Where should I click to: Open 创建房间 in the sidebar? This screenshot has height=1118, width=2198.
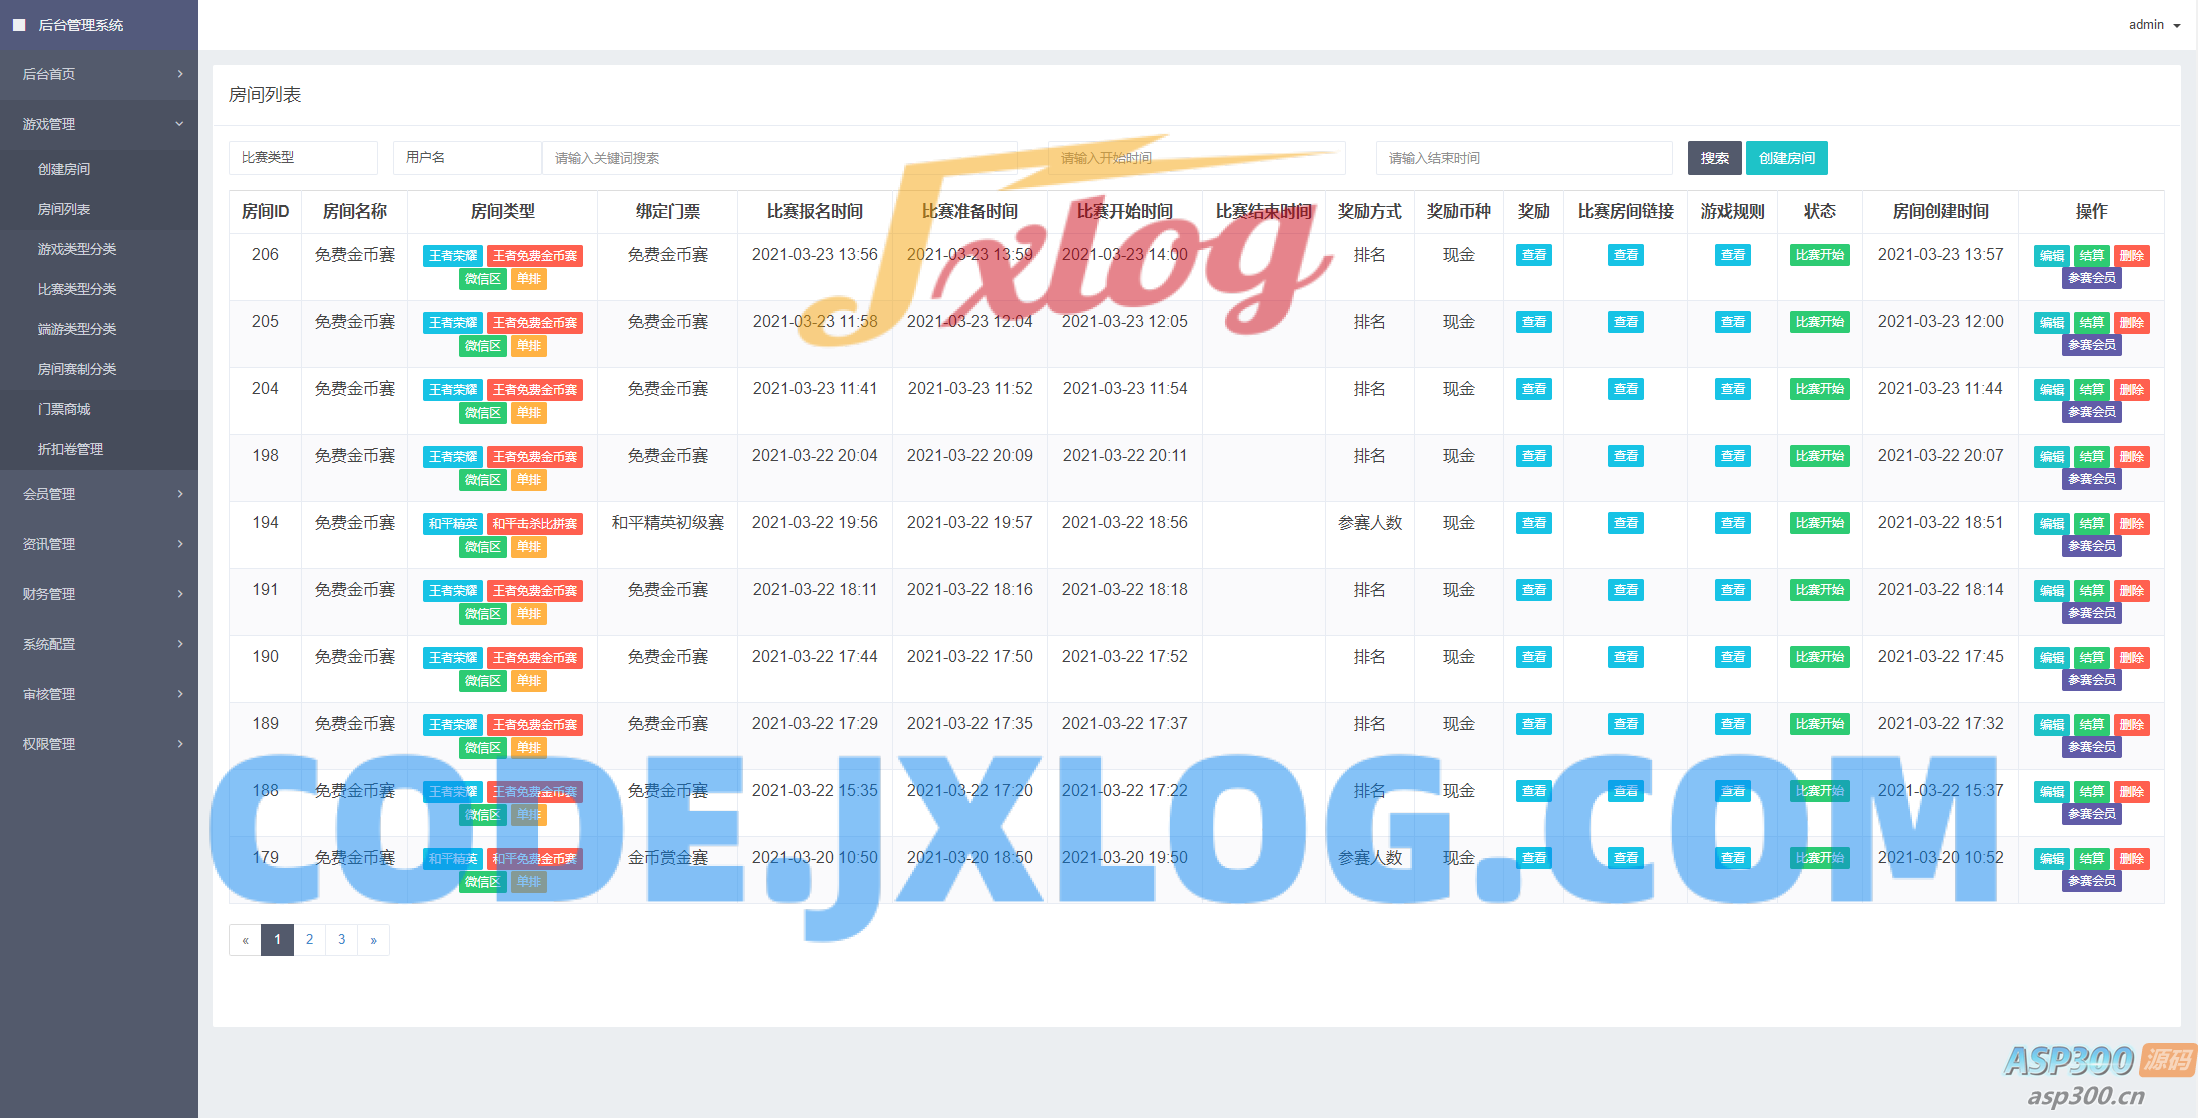click(64, 169)
